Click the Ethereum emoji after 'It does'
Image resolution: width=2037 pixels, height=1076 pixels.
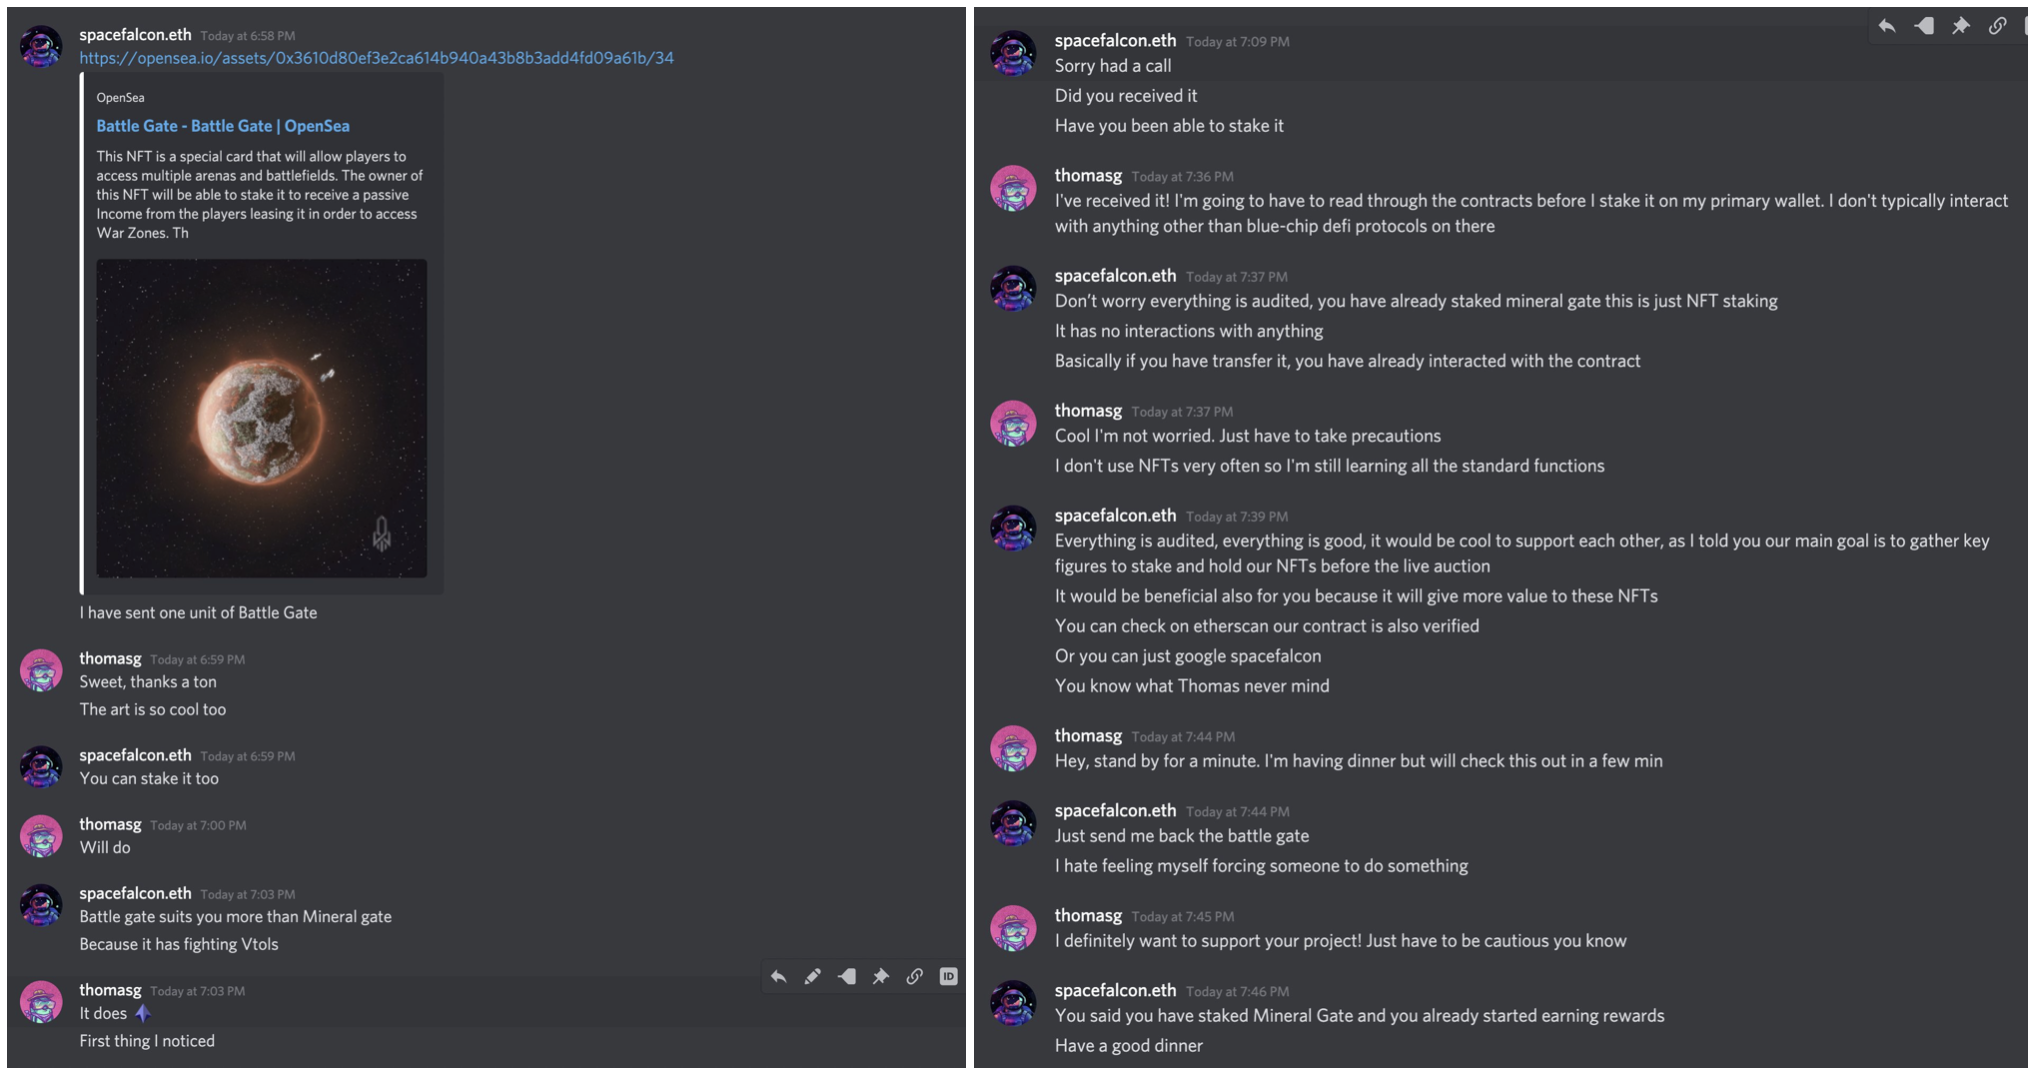pos(143,1013)
